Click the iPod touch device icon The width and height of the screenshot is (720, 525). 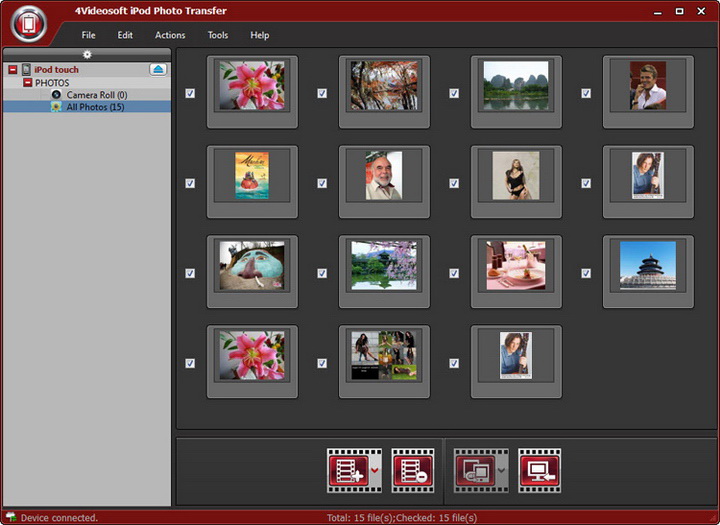pyautogui.click(x=27, y=69)
